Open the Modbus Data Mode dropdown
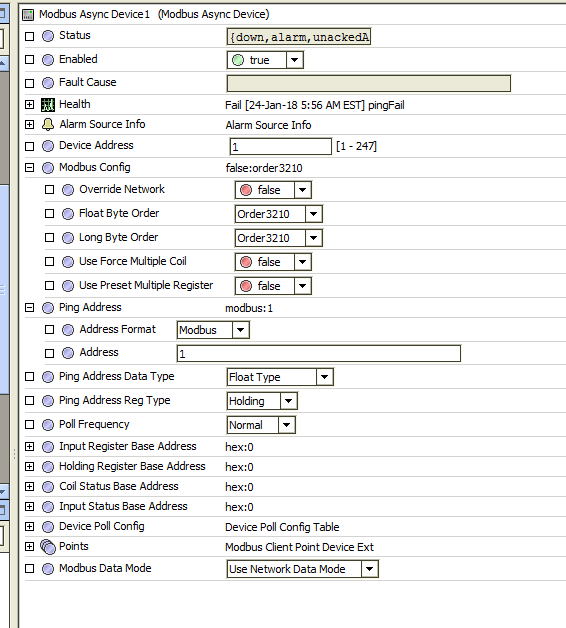This screenshot has height=628, width=566. [370, 569]
